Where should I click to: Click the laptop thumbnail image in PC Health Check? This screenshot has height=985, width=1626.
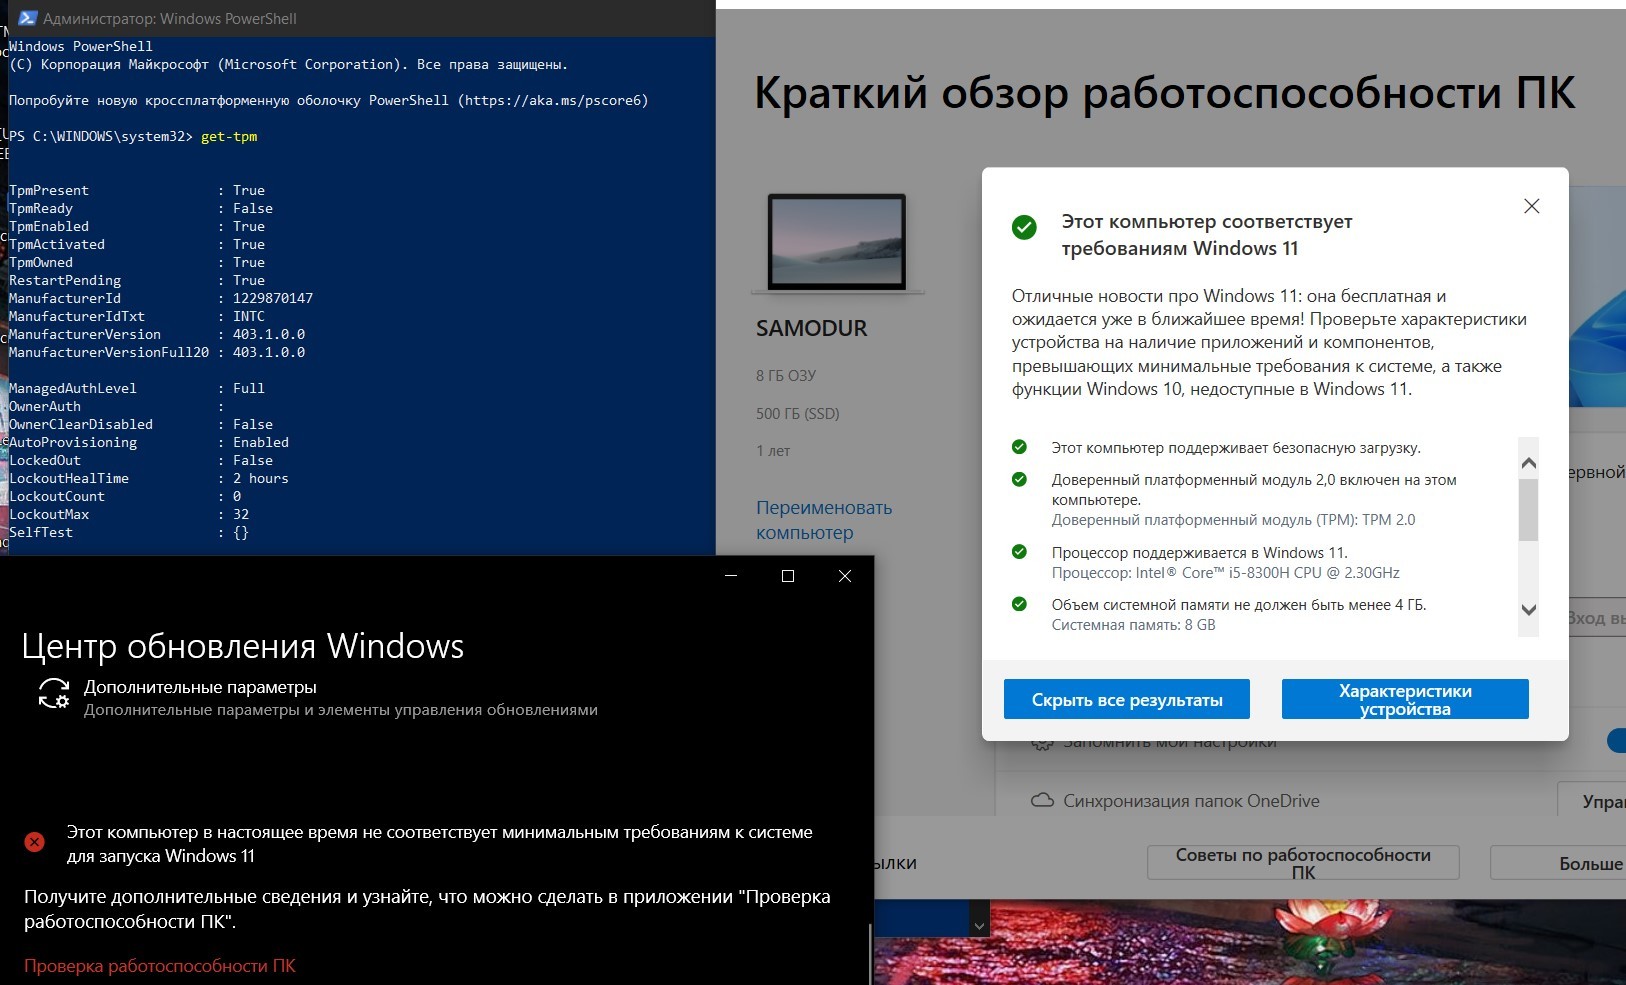pos(837,242)
